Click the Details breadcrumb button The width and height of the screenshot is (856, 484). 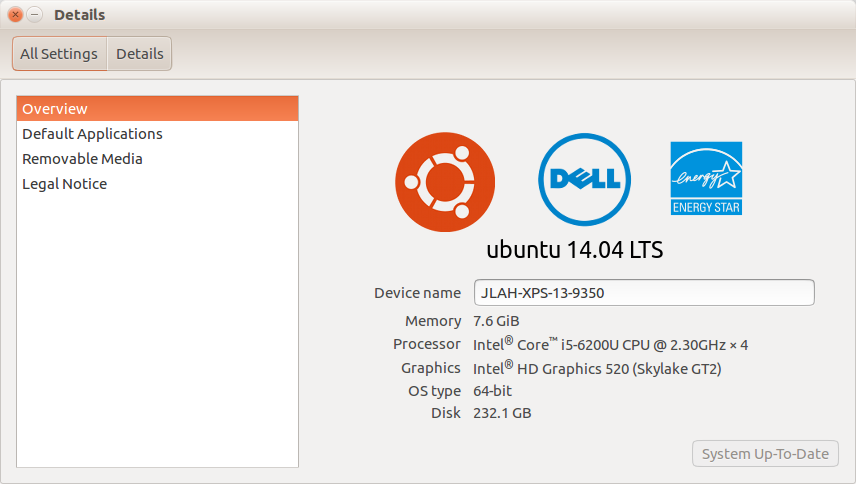(x=140, y=53)
